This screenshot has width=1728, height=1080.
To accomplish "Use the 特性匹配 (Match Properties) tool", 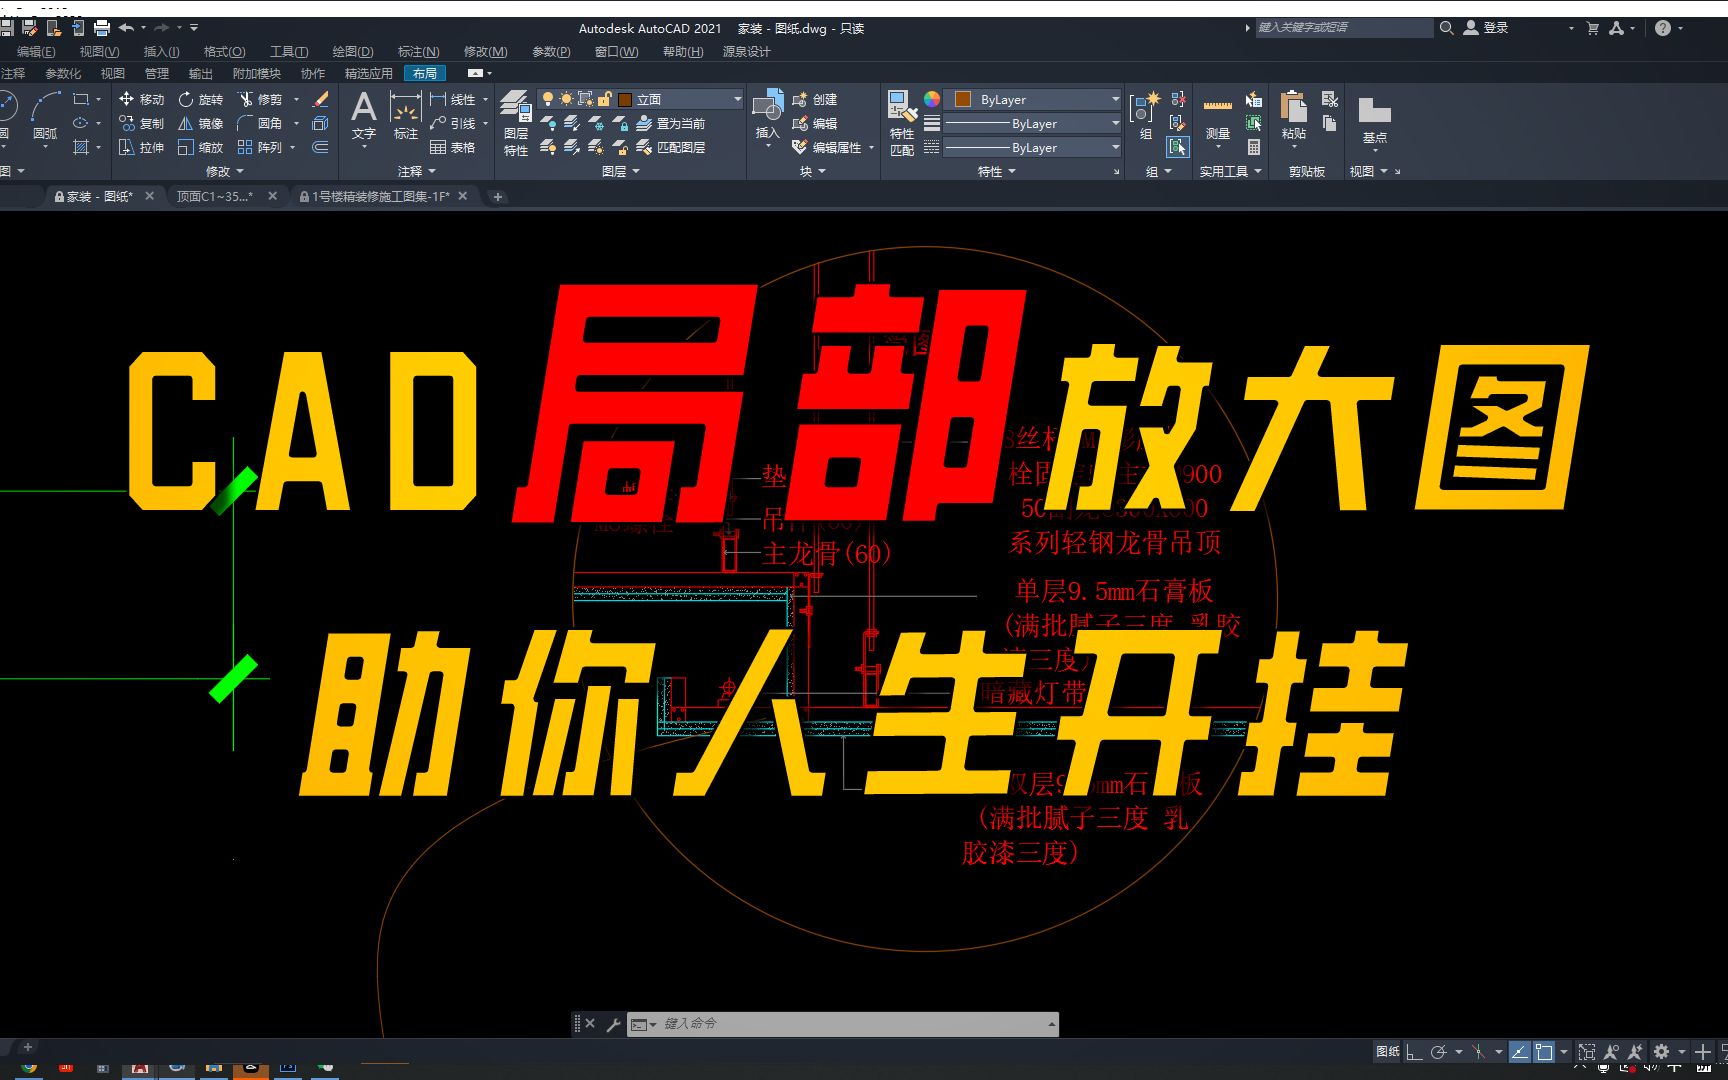I will click(x=901, y=120).
